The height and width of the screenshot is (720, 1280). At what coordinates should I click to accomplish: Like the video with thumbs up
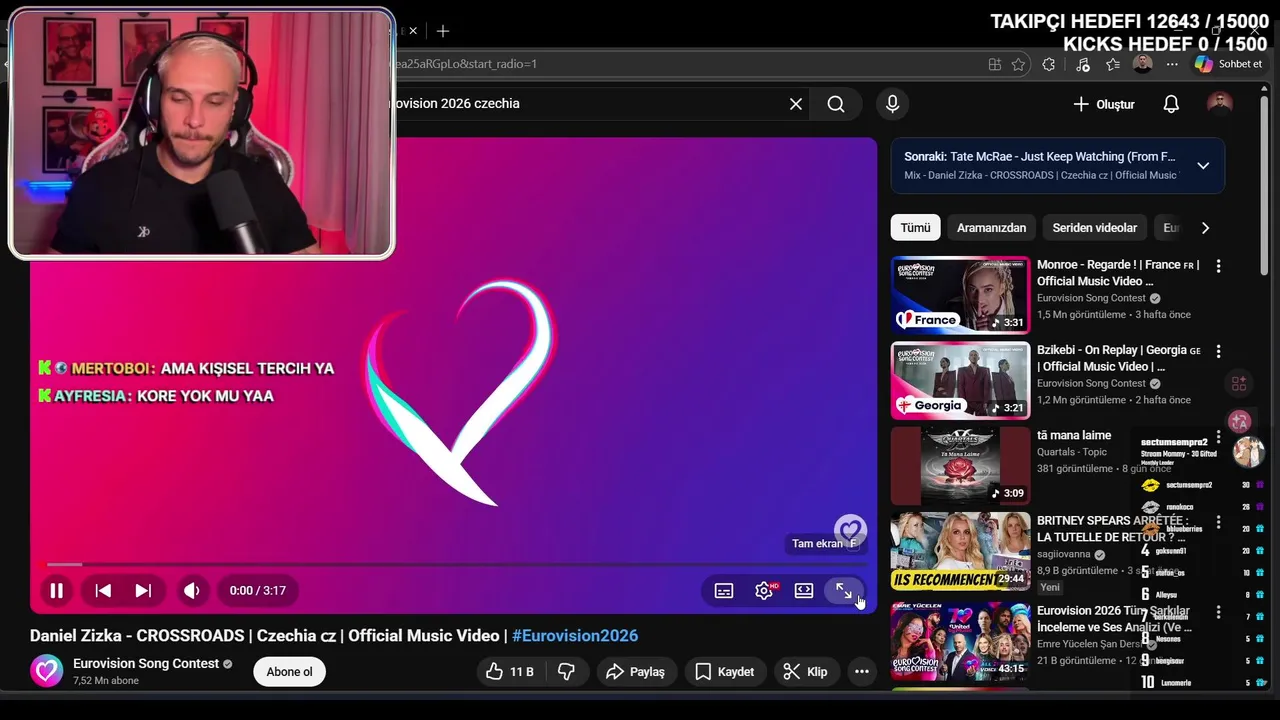pos(510,672)
